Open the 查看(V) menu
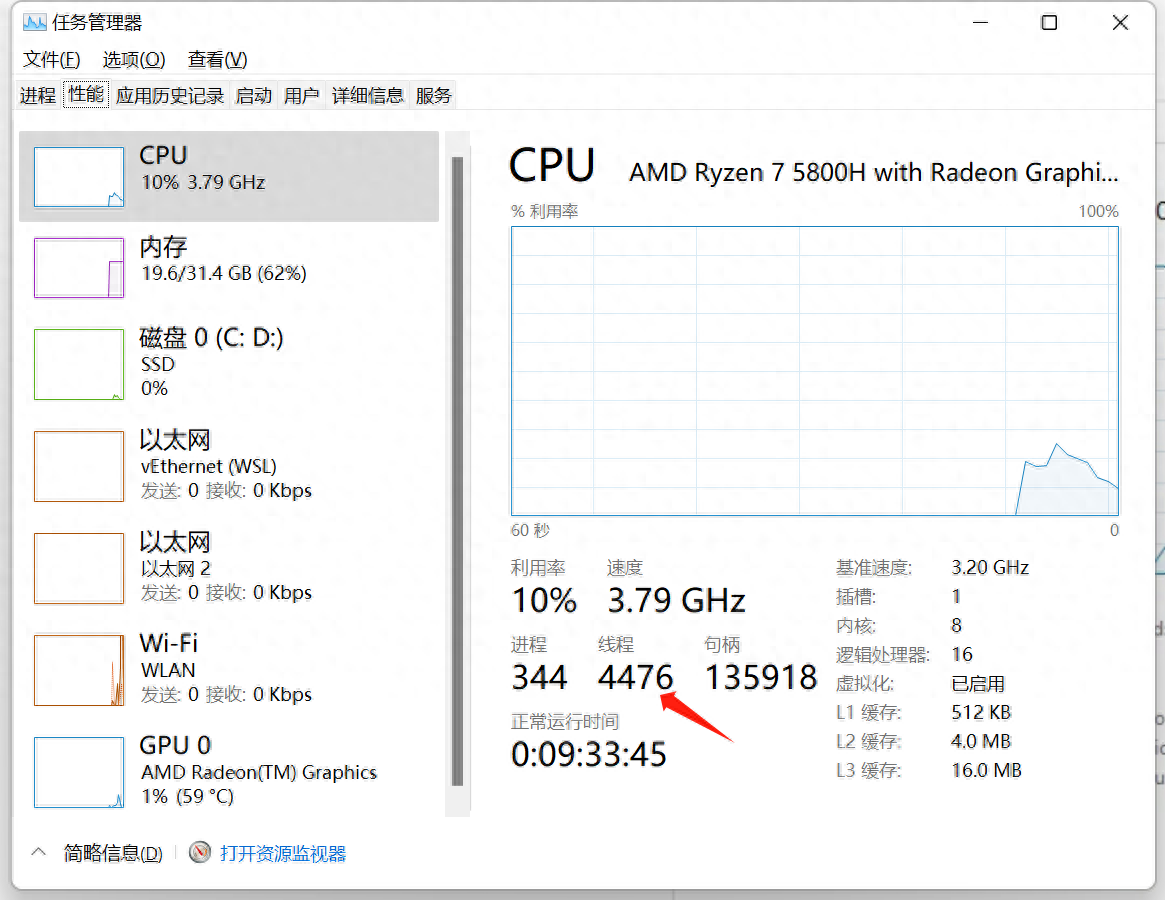Viewport: 1165px width, 900px height. click(x=218, y=59)
